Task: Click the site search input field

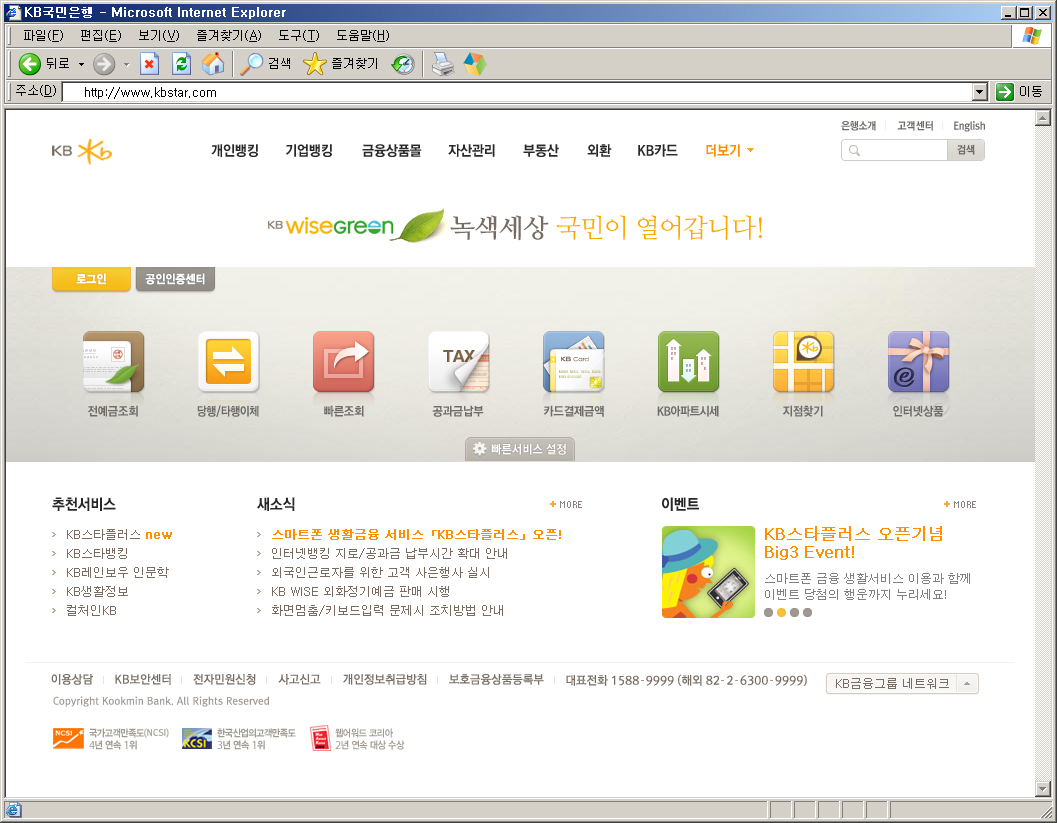Action: (x=895, y=150)
